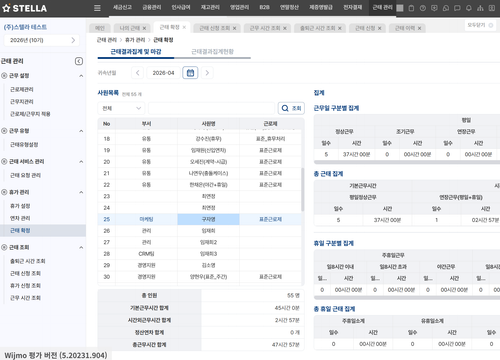Collapse the 근무 유형 section
The height and width of the screenshot is (360, 500).
coord(81,131)
